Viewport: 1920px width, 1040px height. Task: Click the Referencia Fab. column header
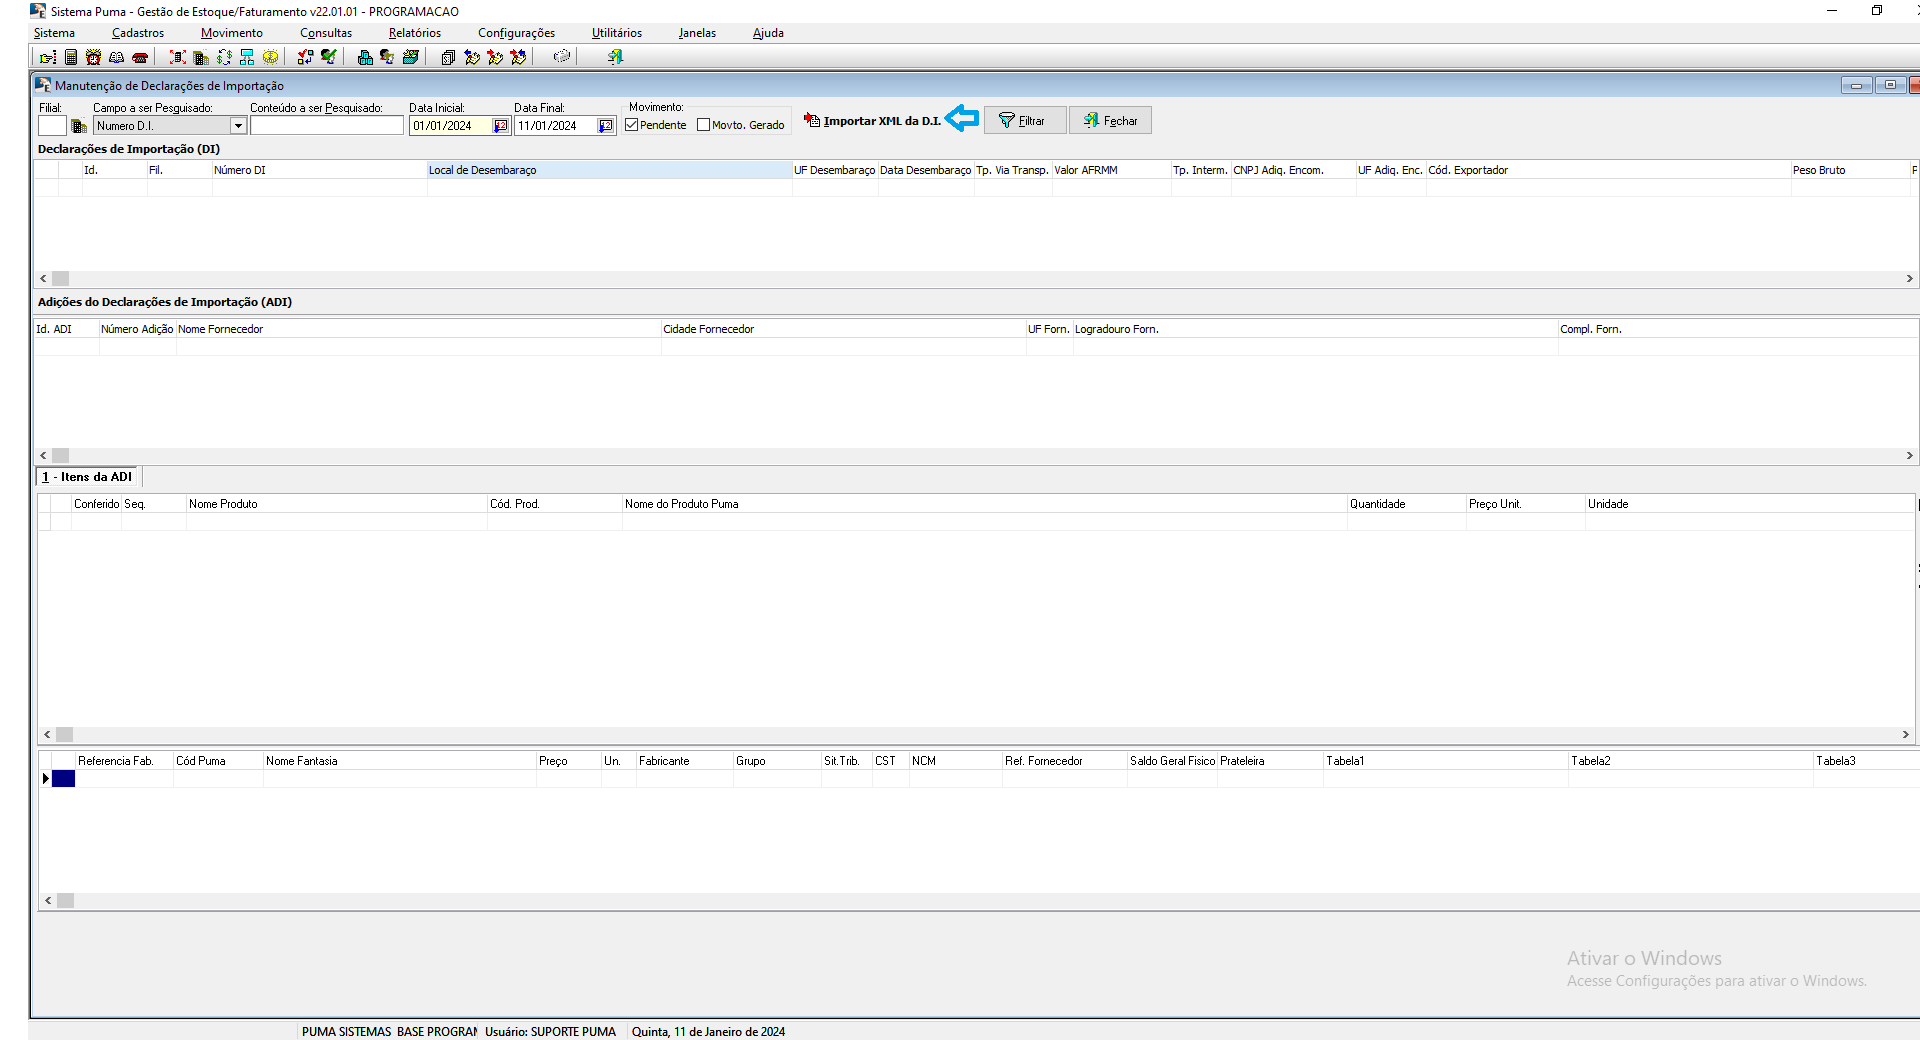[124, 761]
